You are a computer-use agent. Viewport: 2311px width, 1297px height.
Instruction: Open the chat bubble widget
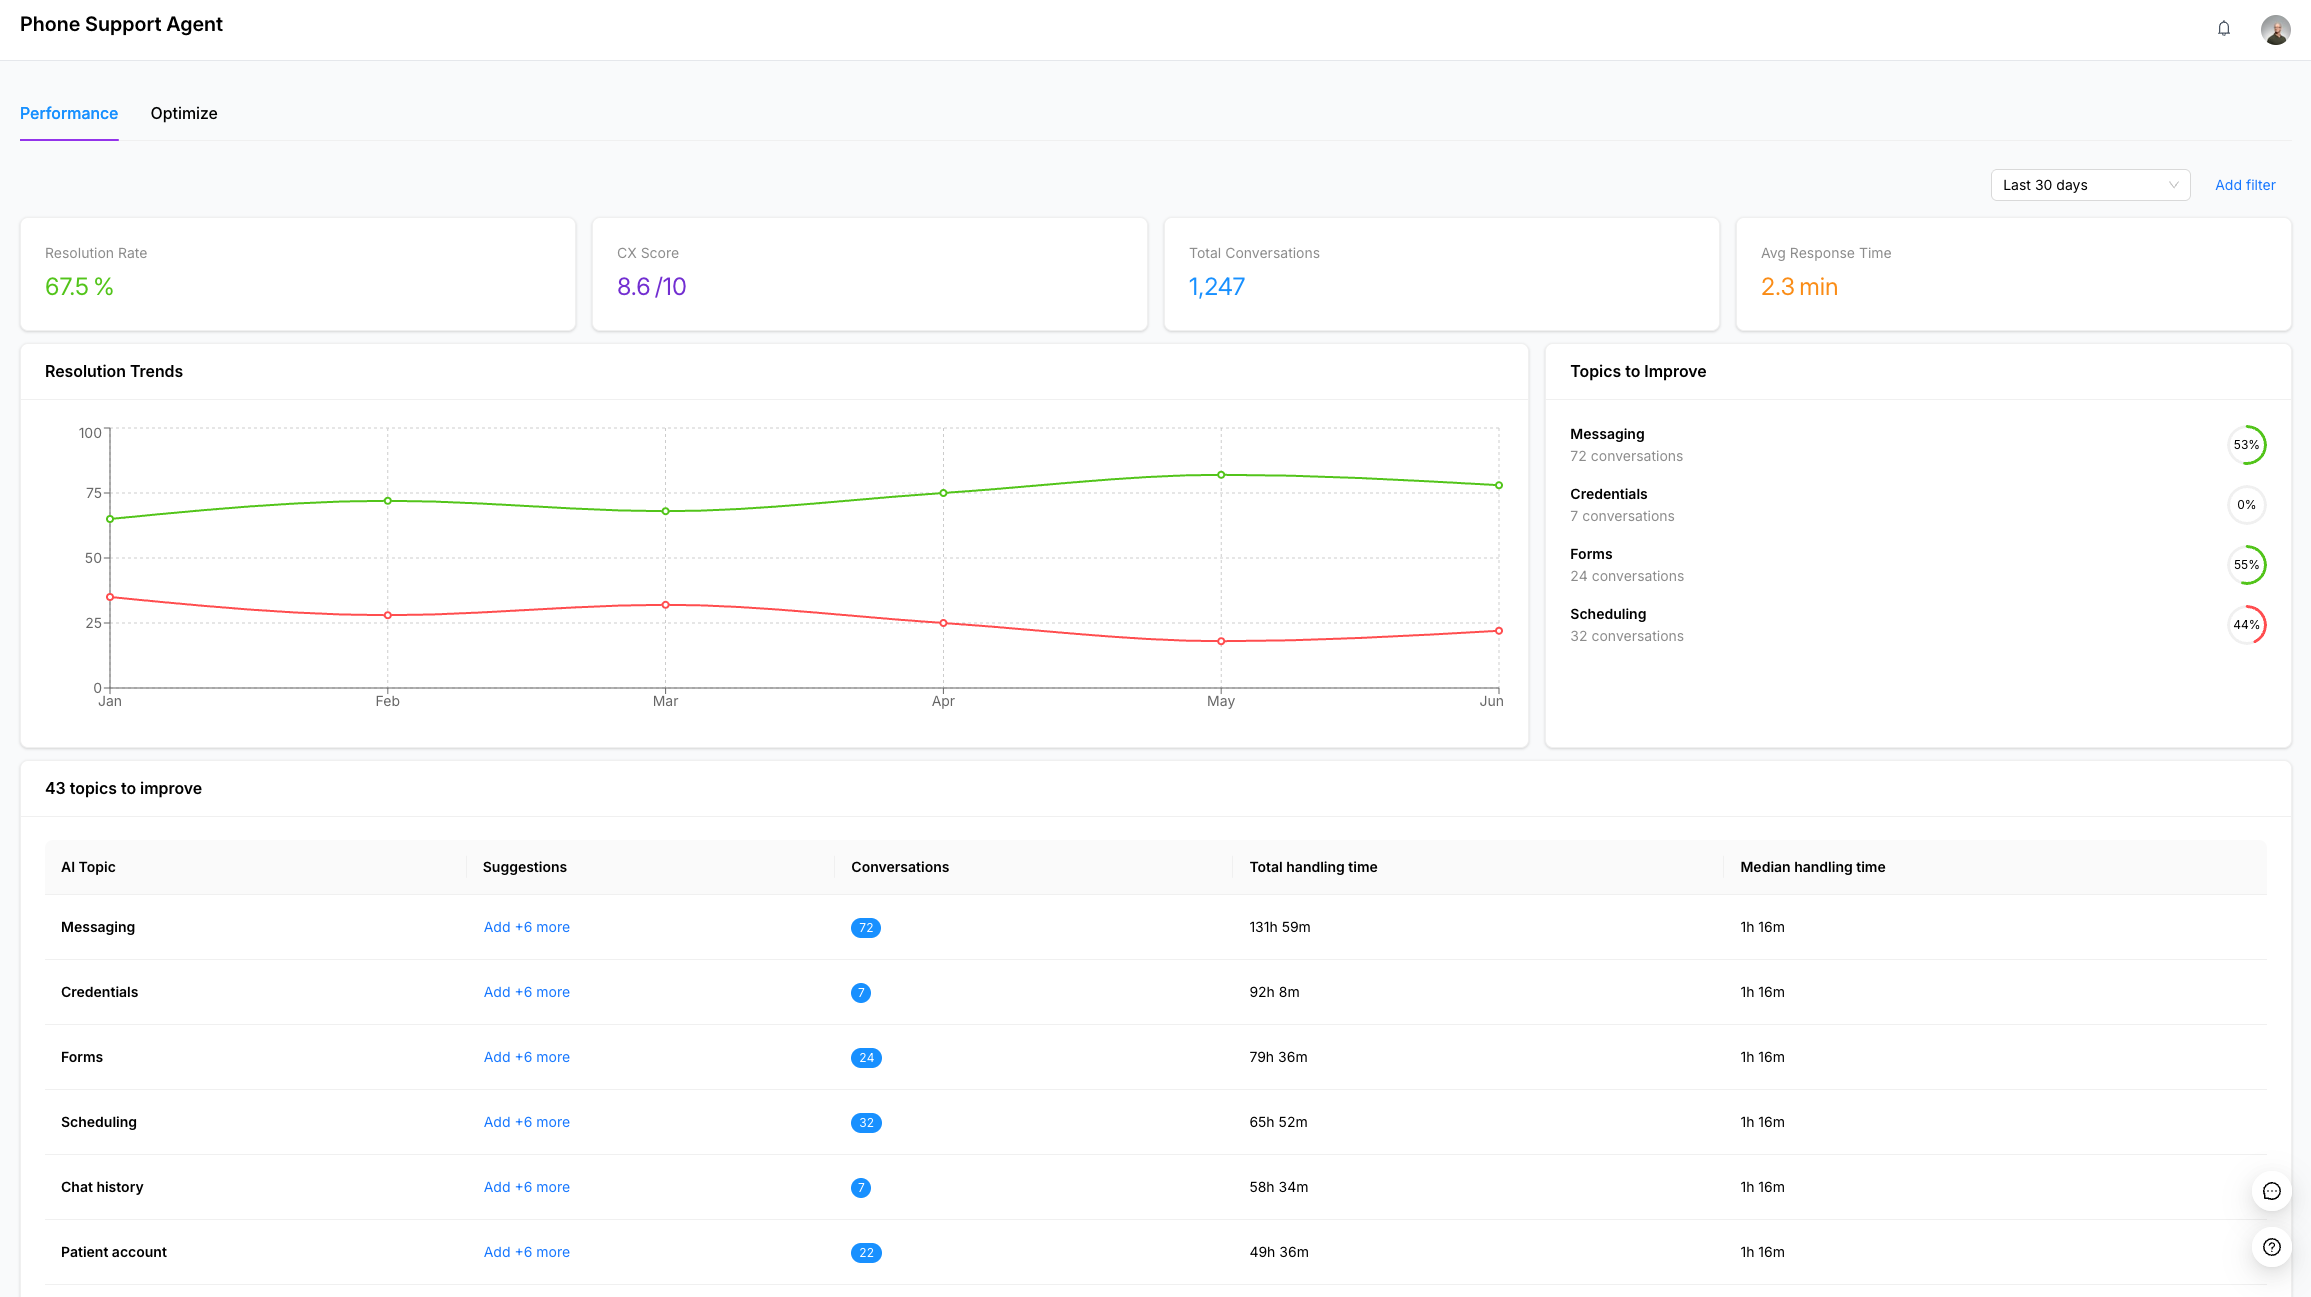[2271, 1191]
